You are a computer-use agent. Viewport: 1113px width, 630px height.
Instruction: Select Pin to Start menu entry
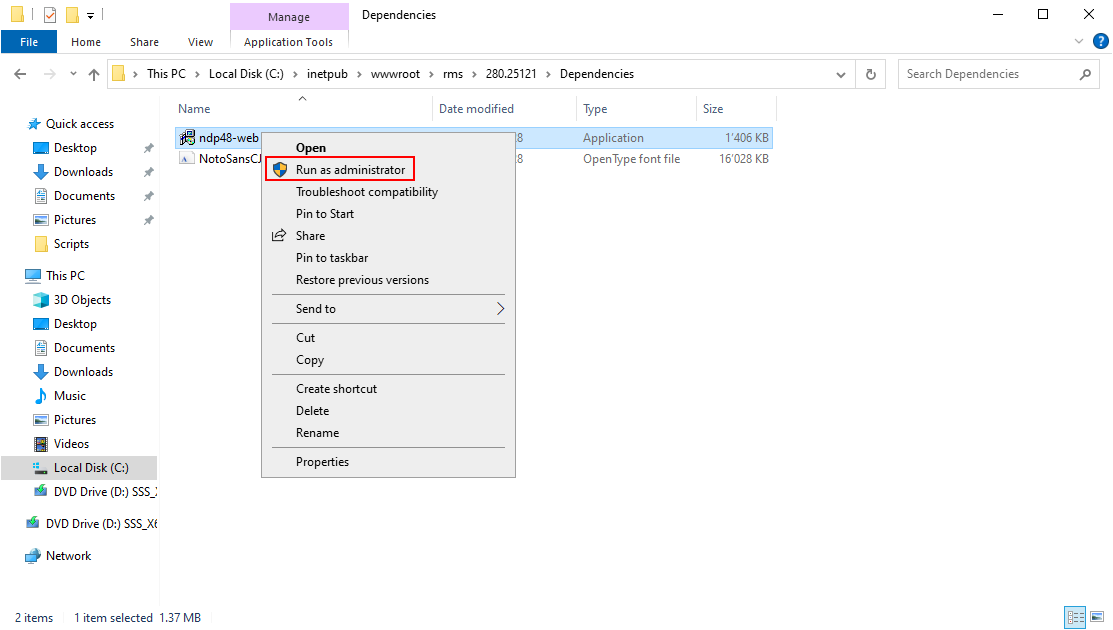tap(388, 214)
